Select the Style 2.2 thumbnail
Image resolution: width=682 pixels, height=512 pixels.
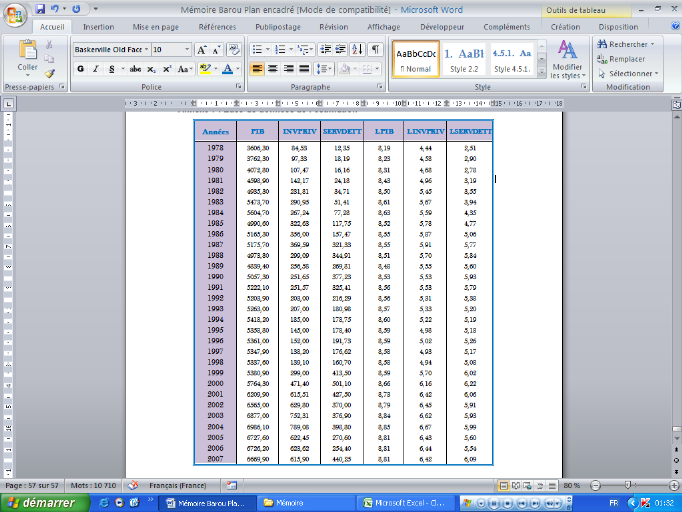coord(463,59)
